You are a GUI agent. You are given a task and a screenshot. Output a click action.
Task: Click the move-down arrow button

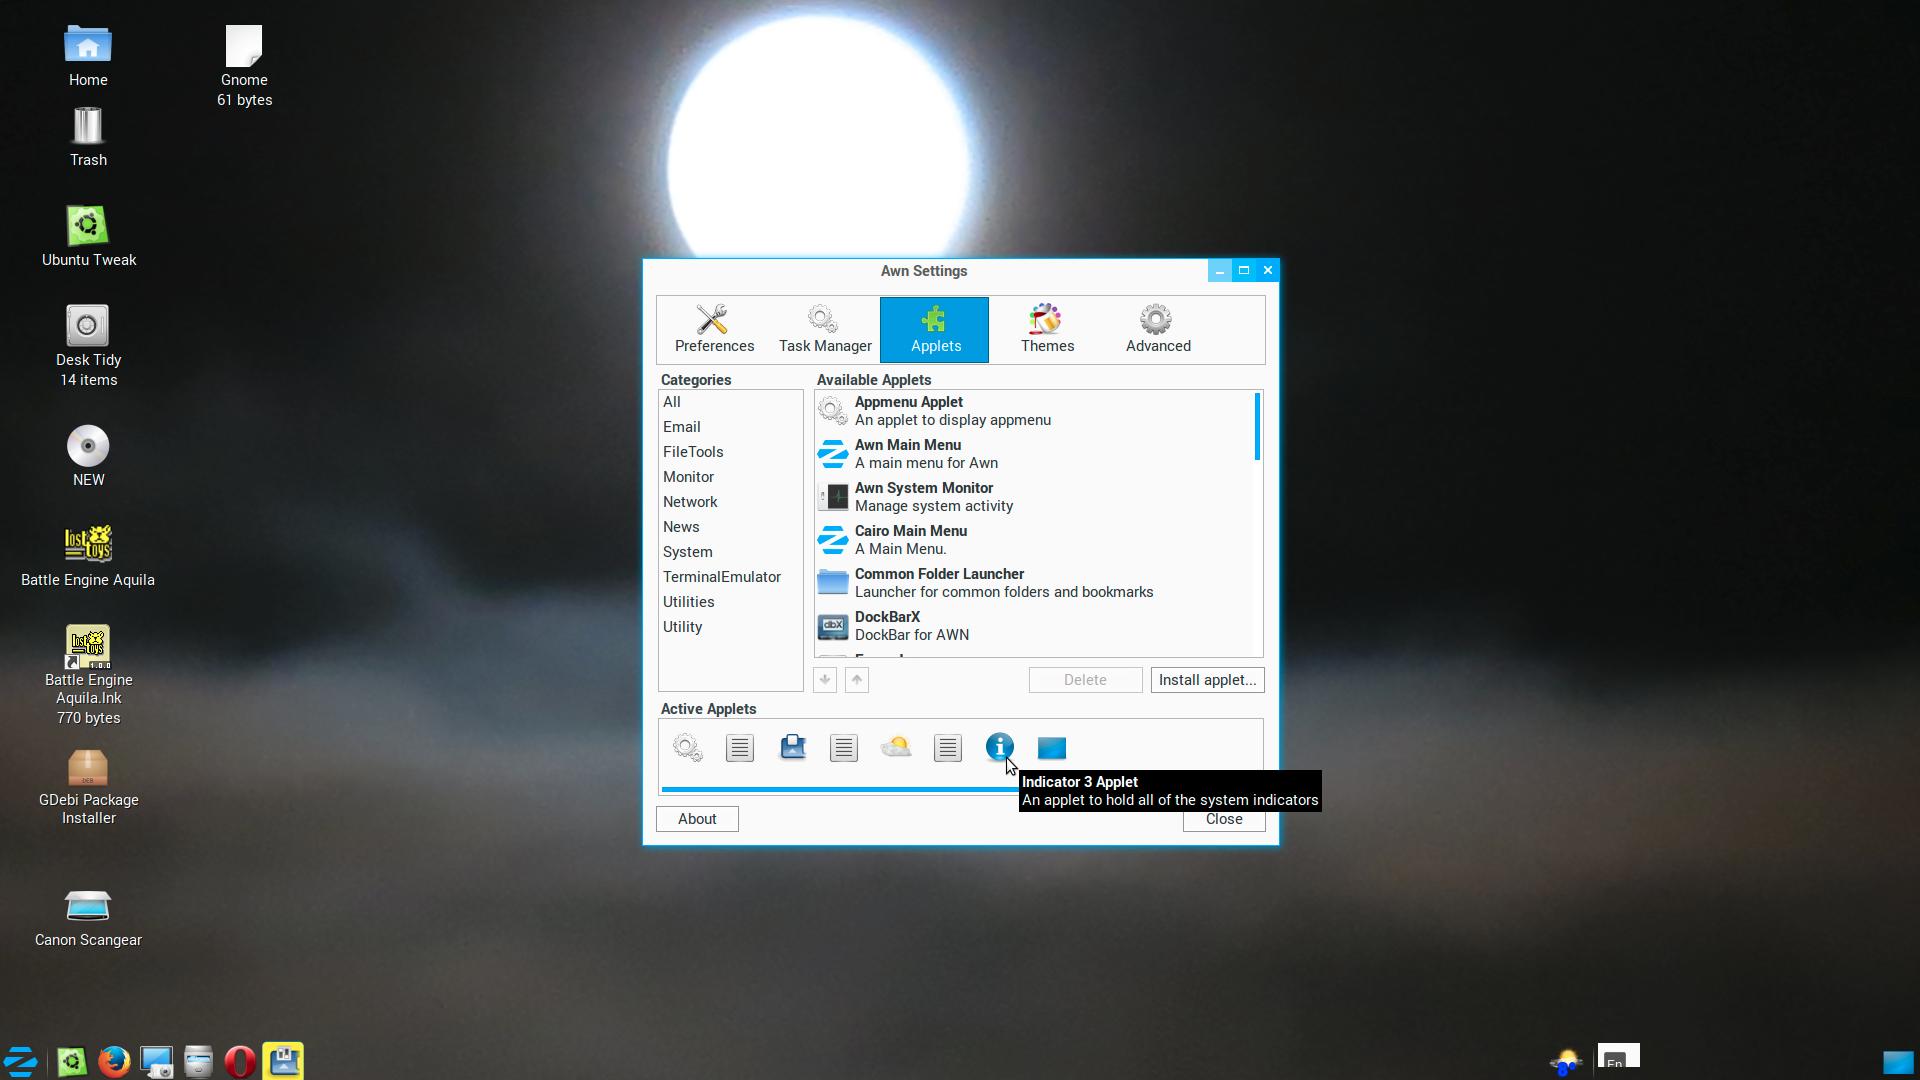(x=825, y=680)
